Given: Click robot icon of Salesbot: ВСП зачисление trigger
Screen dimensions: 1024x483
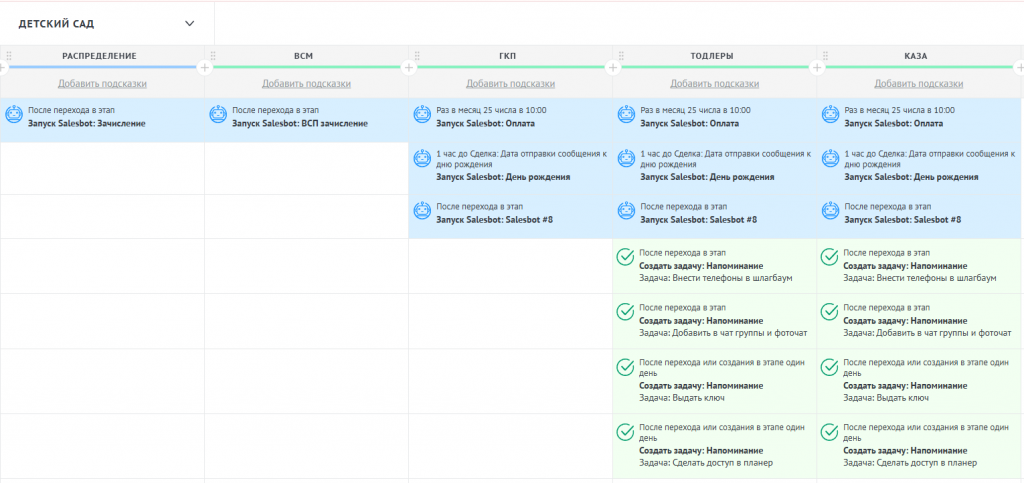Looking at the screenshot, I should [x=218, y=114].
